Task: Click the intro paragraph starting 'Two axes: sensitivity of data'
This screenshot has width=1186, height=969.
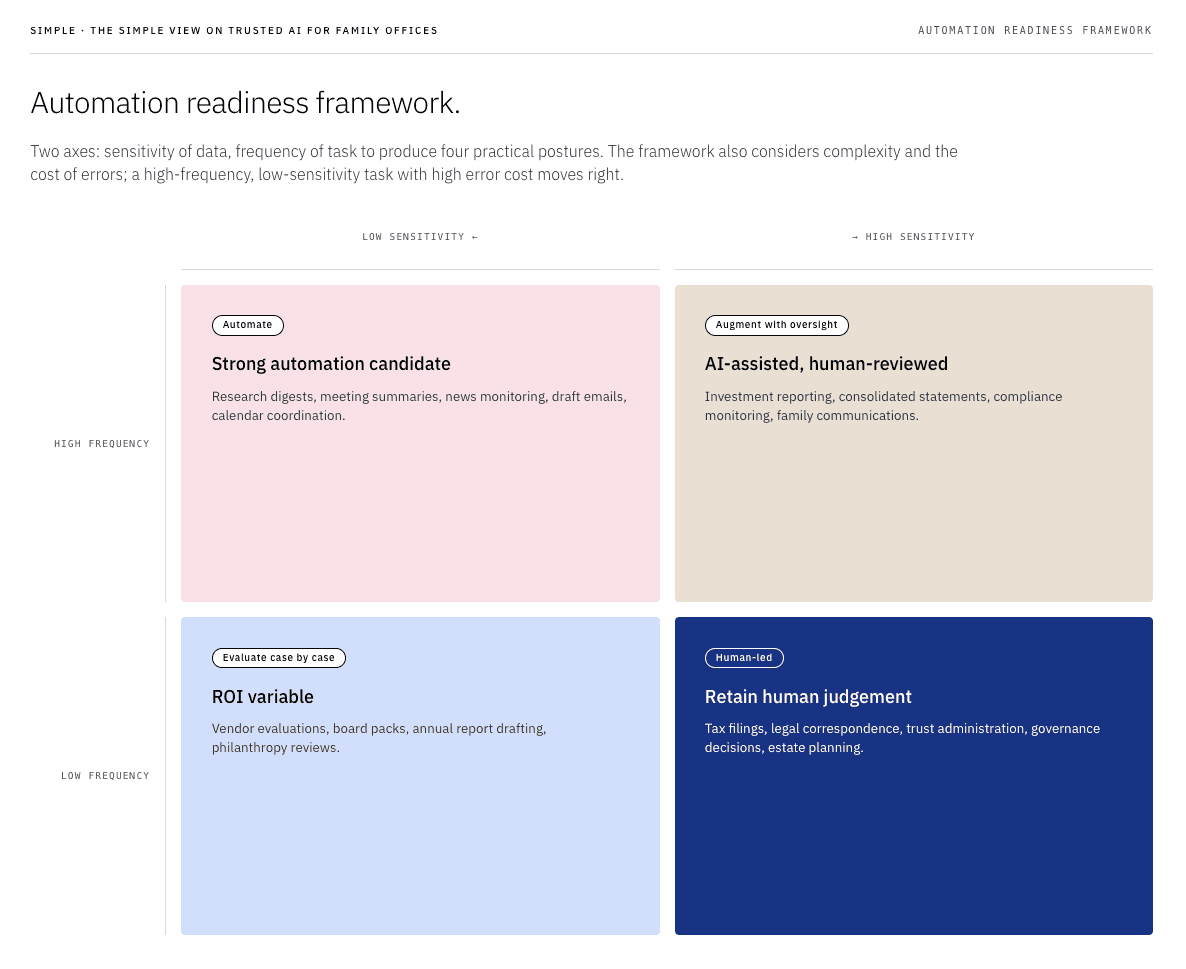Action: 494,163
